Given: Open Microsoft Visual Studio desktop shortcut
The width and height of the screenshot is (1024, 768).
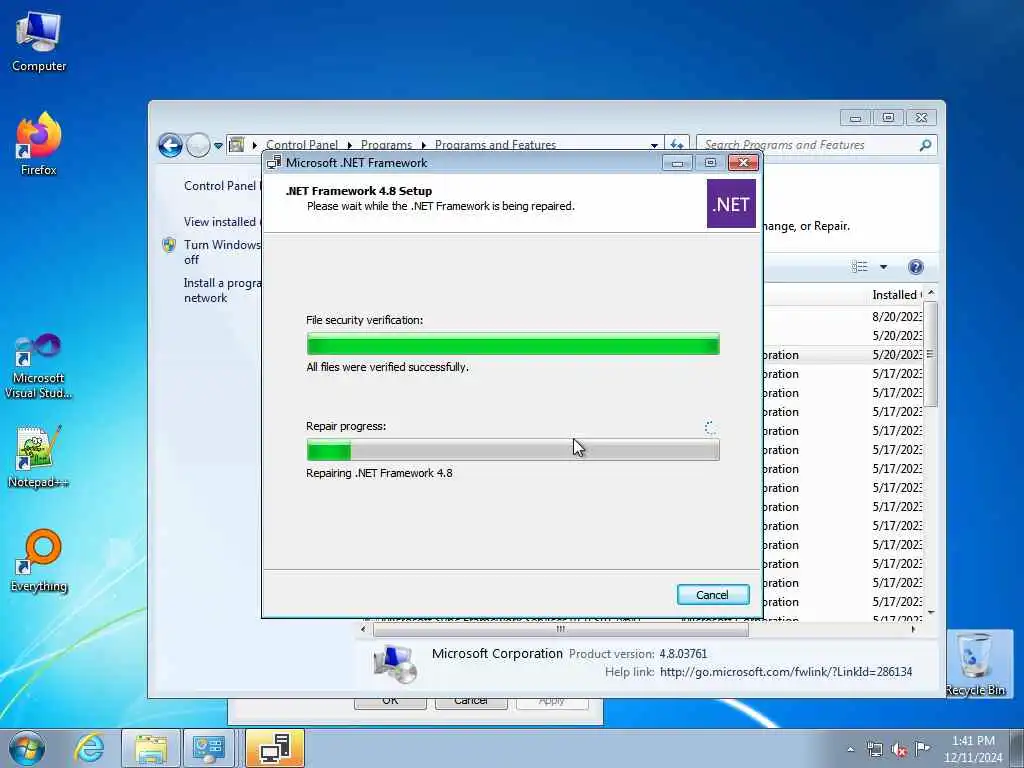Looking at the screenshot, I should point(39,366).
